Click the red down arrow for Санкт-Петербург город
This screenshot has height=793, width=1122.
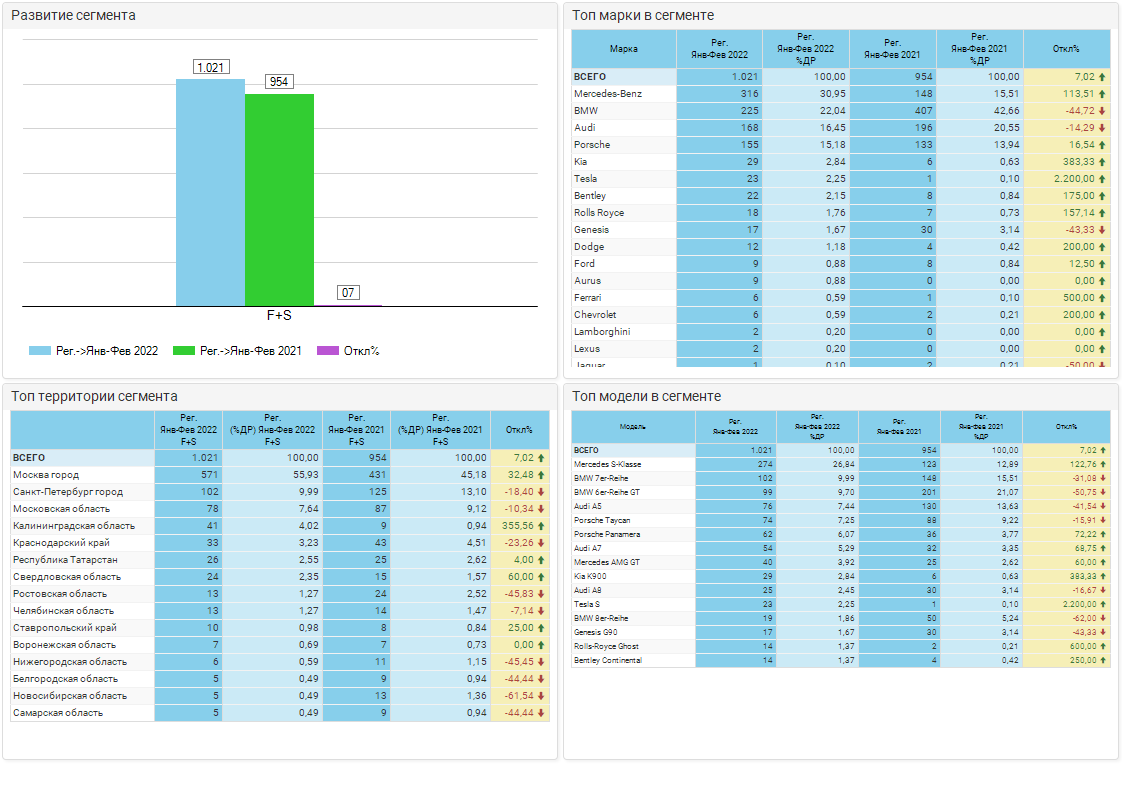[541, 492]
